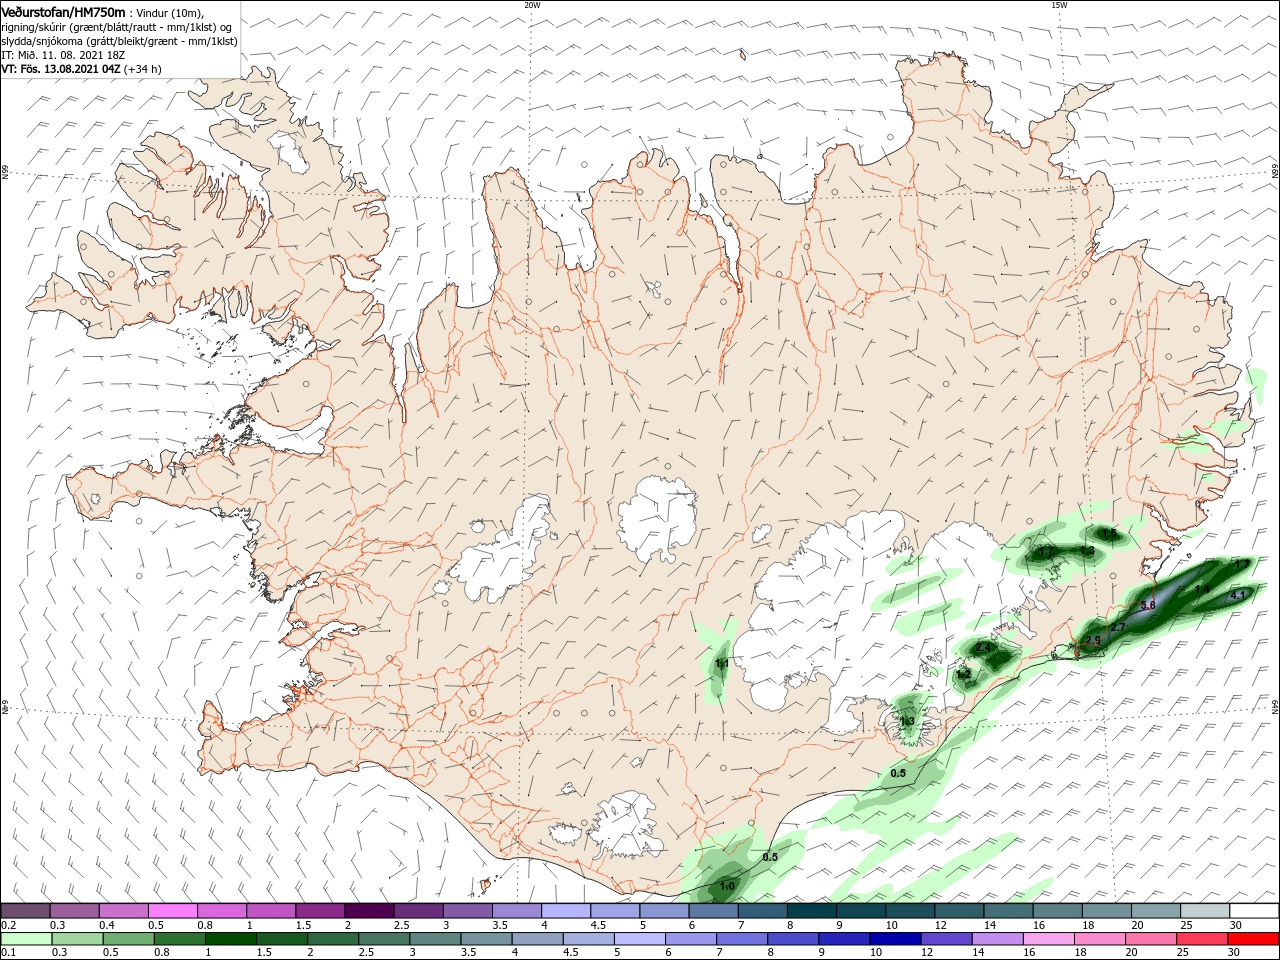Click the 'VT: Fös. 13.08.2021 04Z' valid time
The image size is (1280, 960).
tap(61, 69)
